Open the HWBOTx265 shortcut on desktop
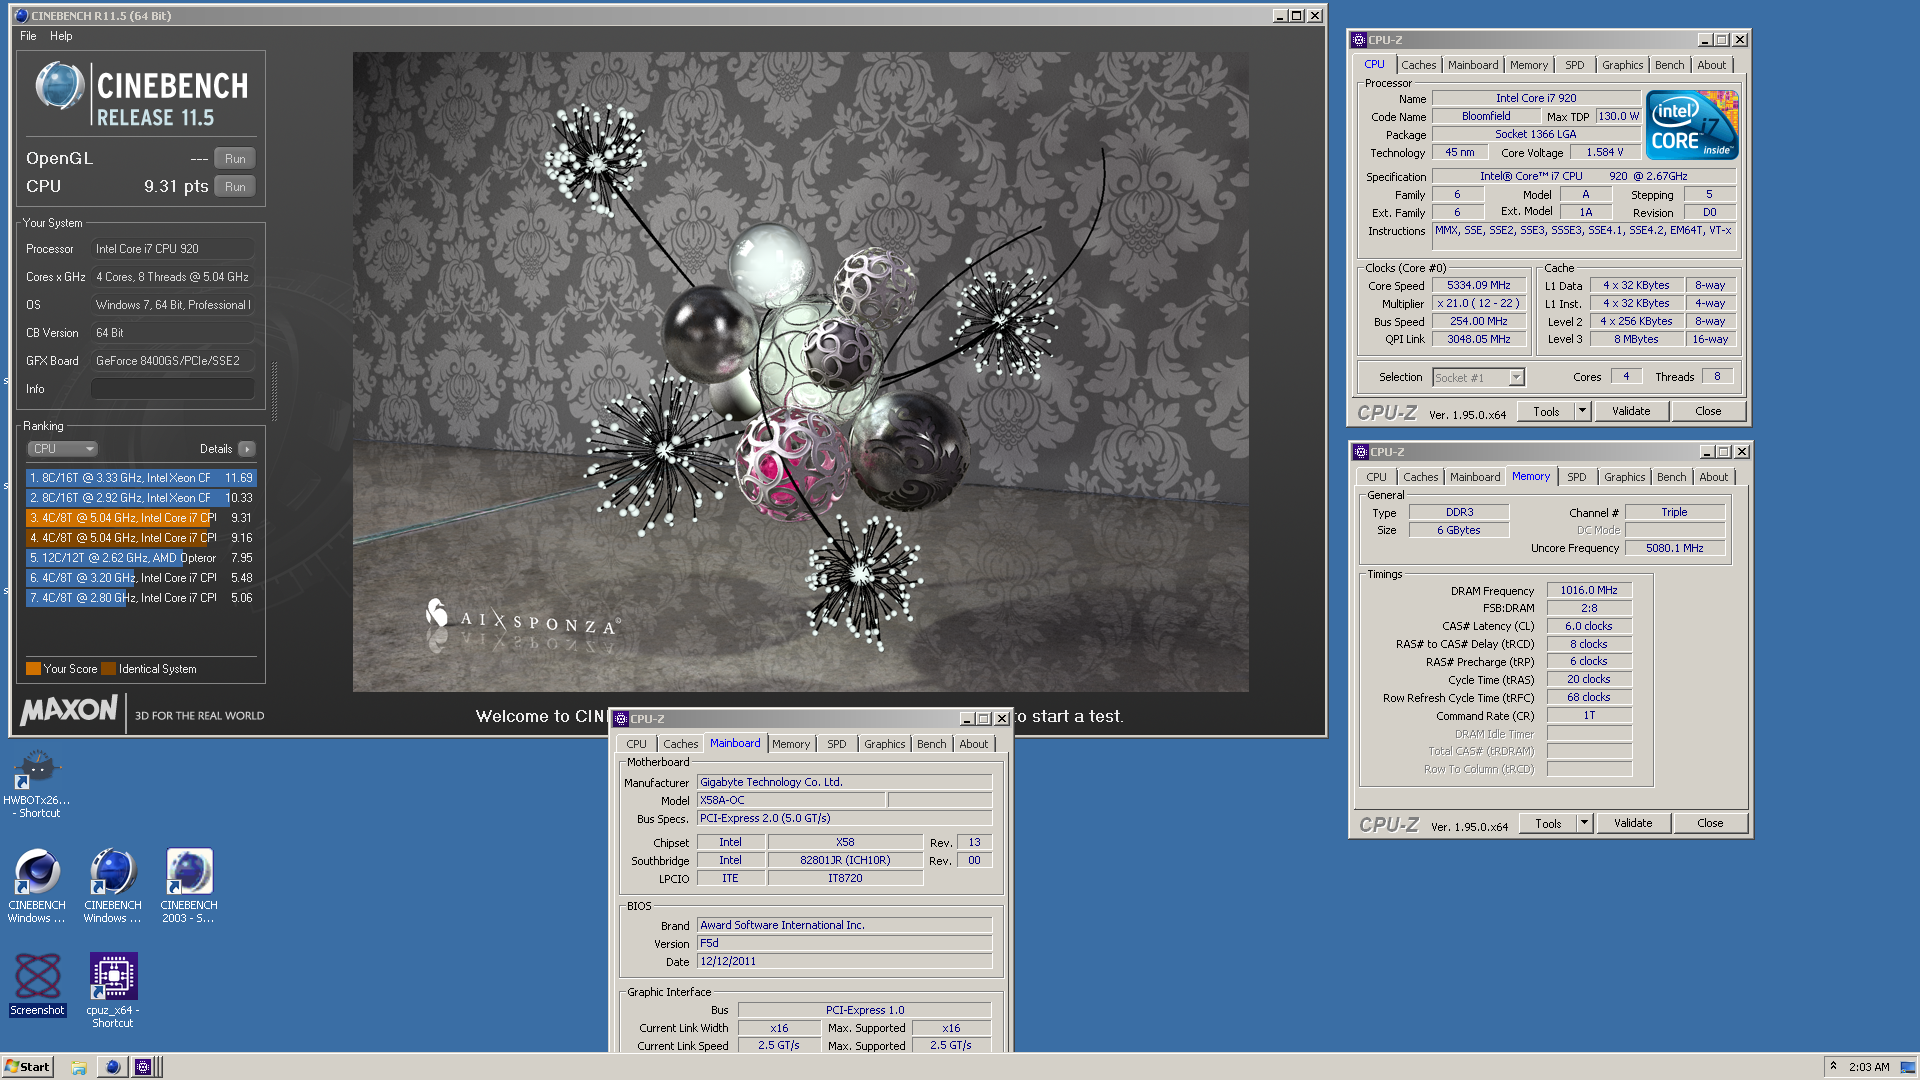 point(37,784)
